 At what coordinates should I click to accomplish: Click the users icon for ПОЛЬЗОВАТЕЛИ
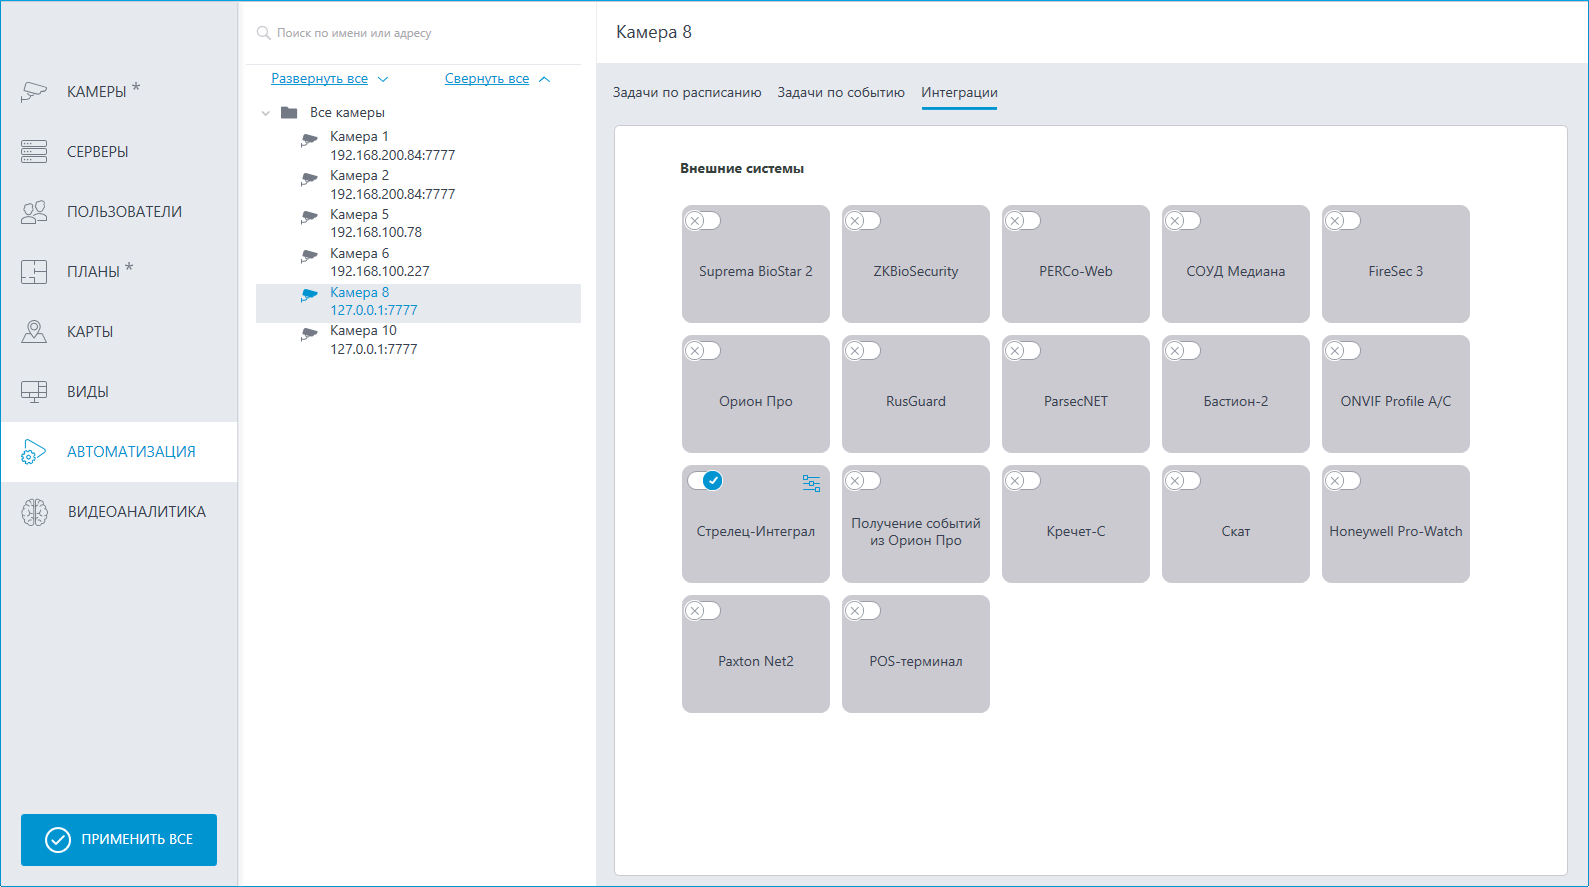[x=34, y=212]
